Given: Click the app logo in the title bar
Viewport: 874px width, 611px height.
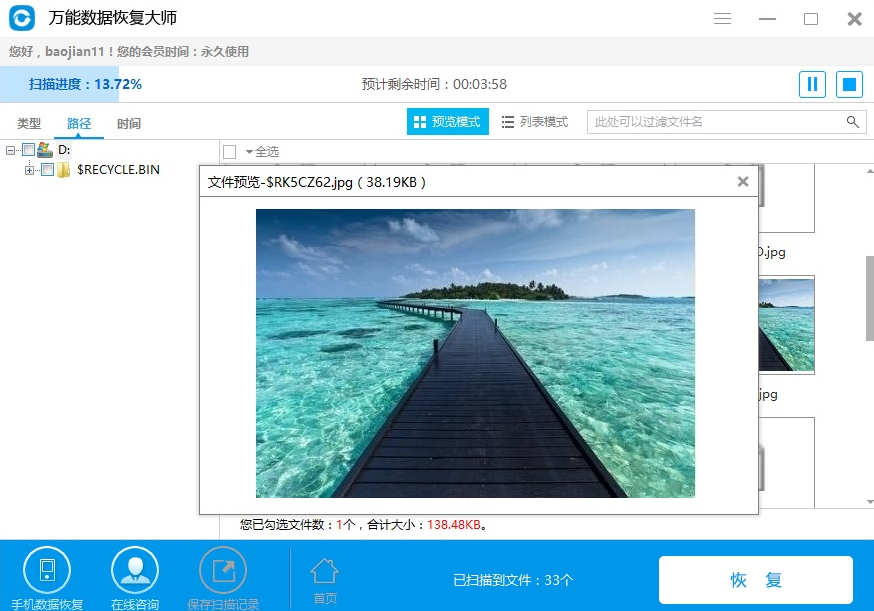Looking at the screenshot, I should point(19,17).
